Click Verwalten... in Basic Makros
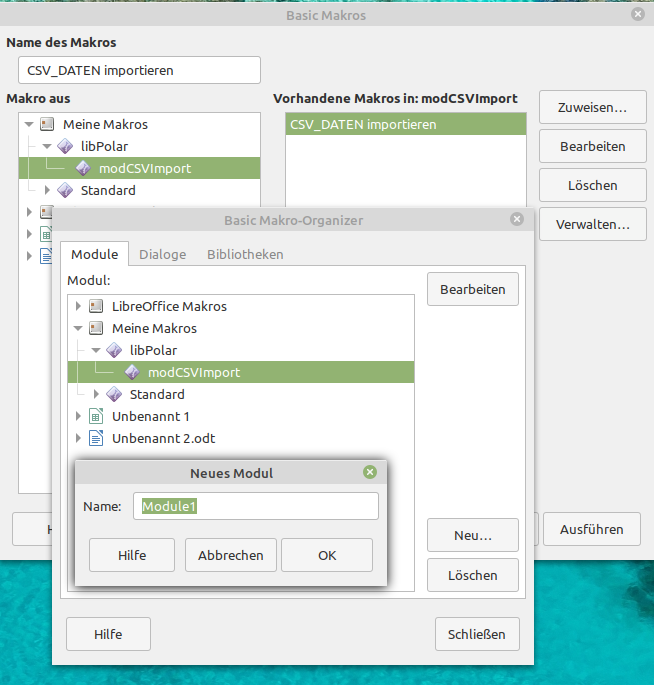The height and width of the screenshot is (685, 654). pos(592,224)
